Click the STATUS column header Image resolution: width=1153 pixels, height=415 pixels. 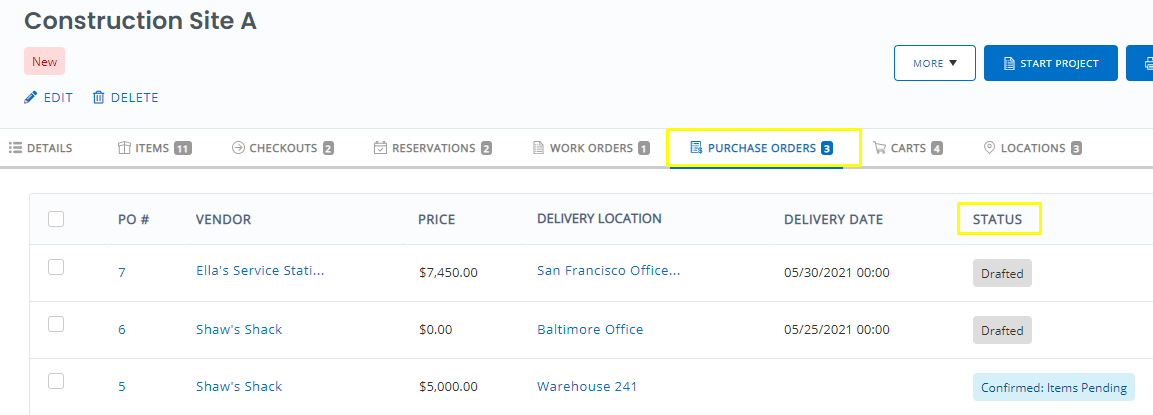pos(997,219)
